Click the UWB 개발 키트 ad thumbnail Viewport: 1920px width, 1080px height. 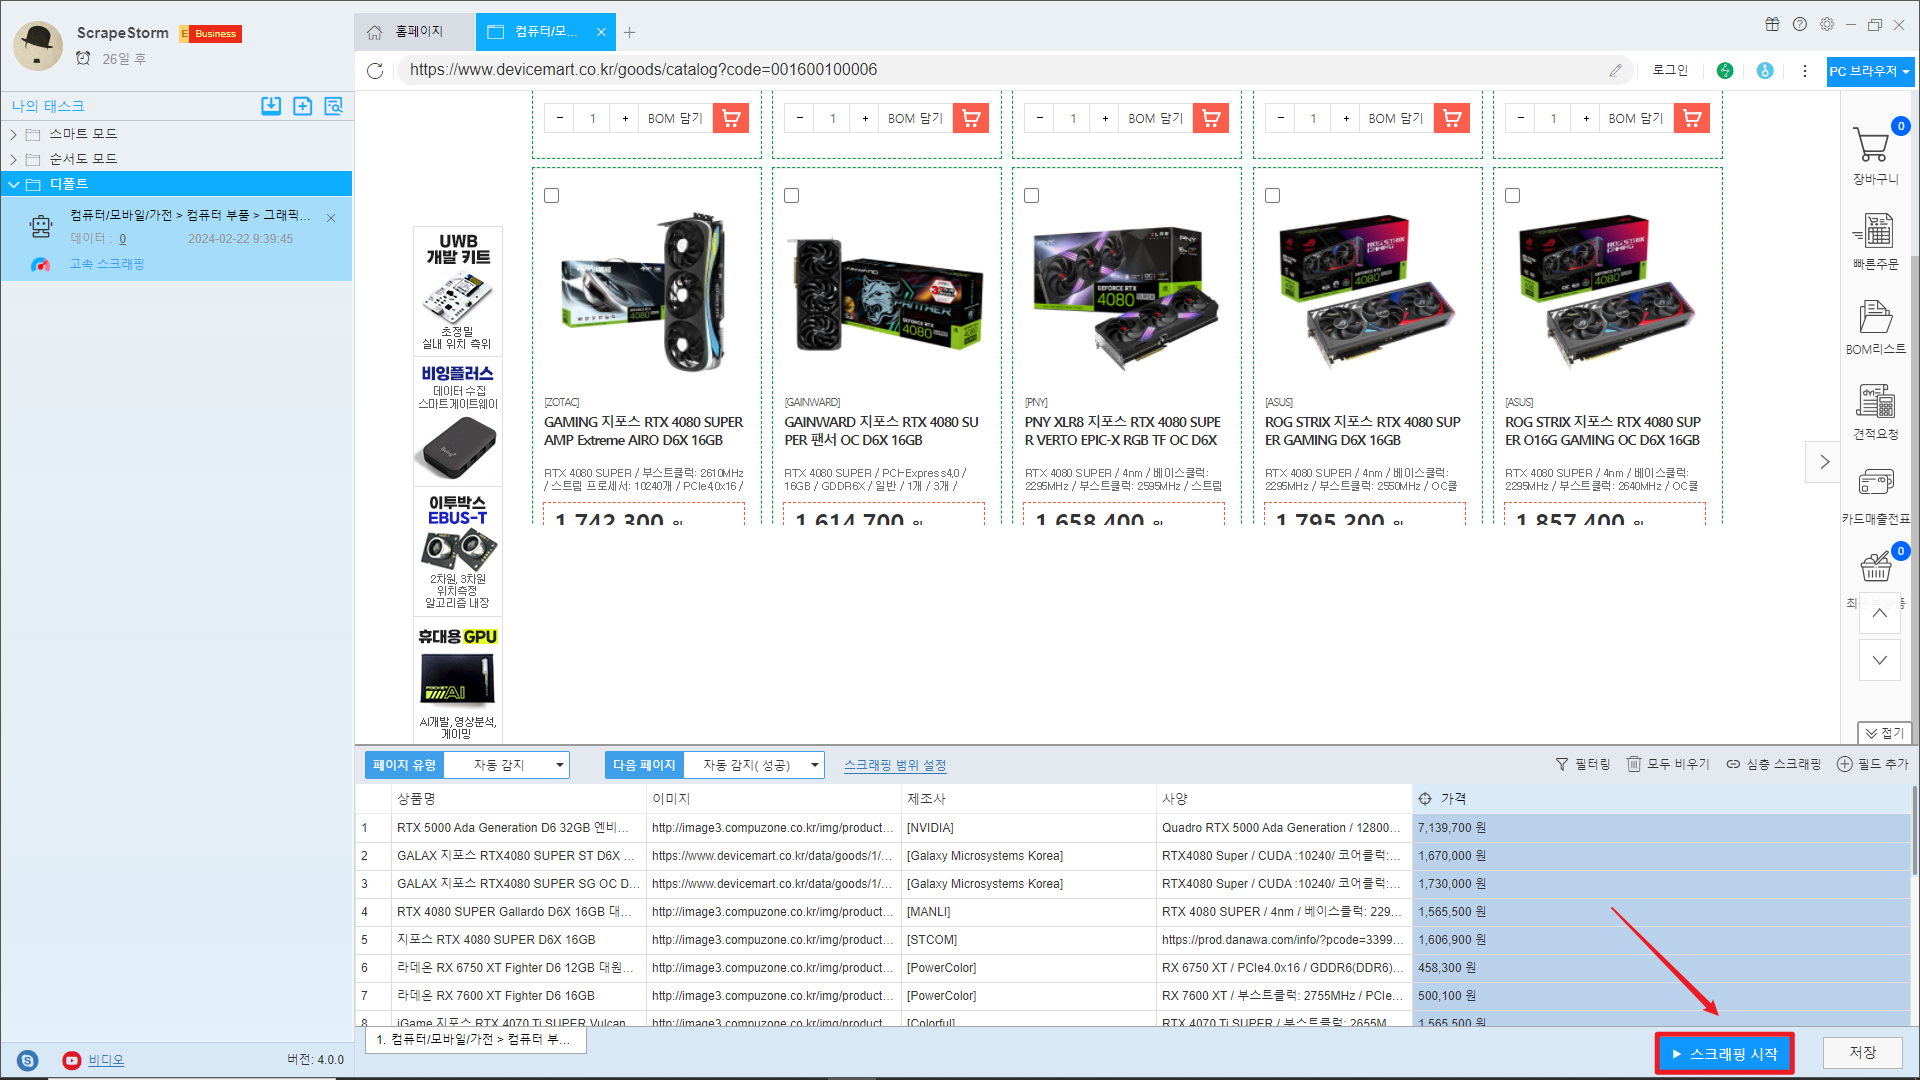[x=458, y=290]
